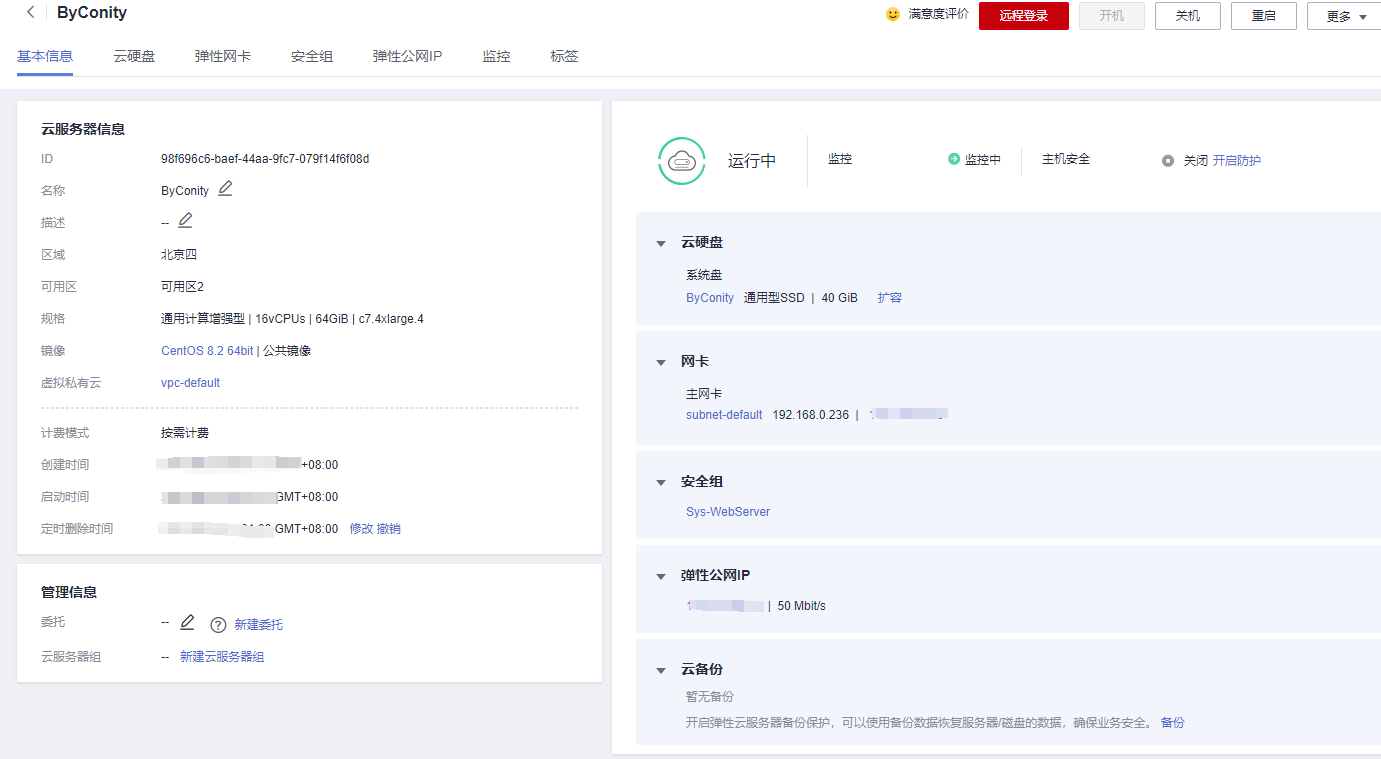This screenshot has width=1381, height=759.
Task: Click the green monitoring status icon
Action: click(952, 159)
